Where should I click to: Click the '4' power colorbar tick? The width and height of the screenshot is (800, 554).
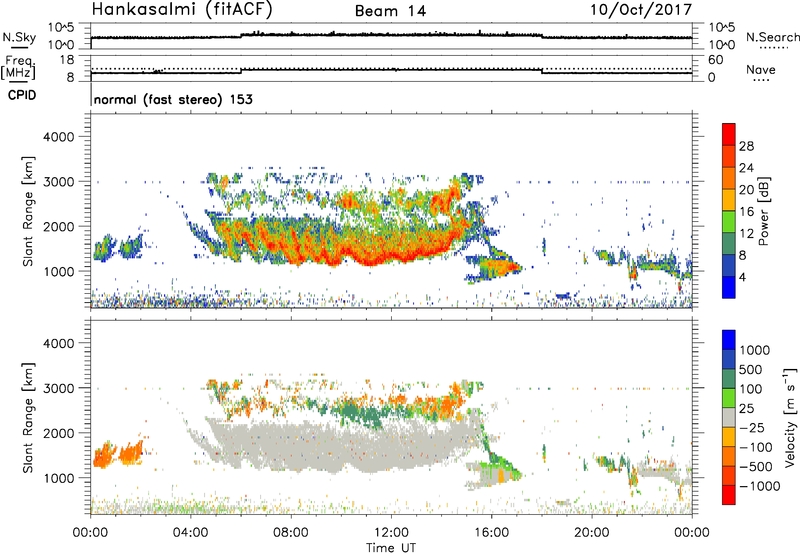click(742, 277)
